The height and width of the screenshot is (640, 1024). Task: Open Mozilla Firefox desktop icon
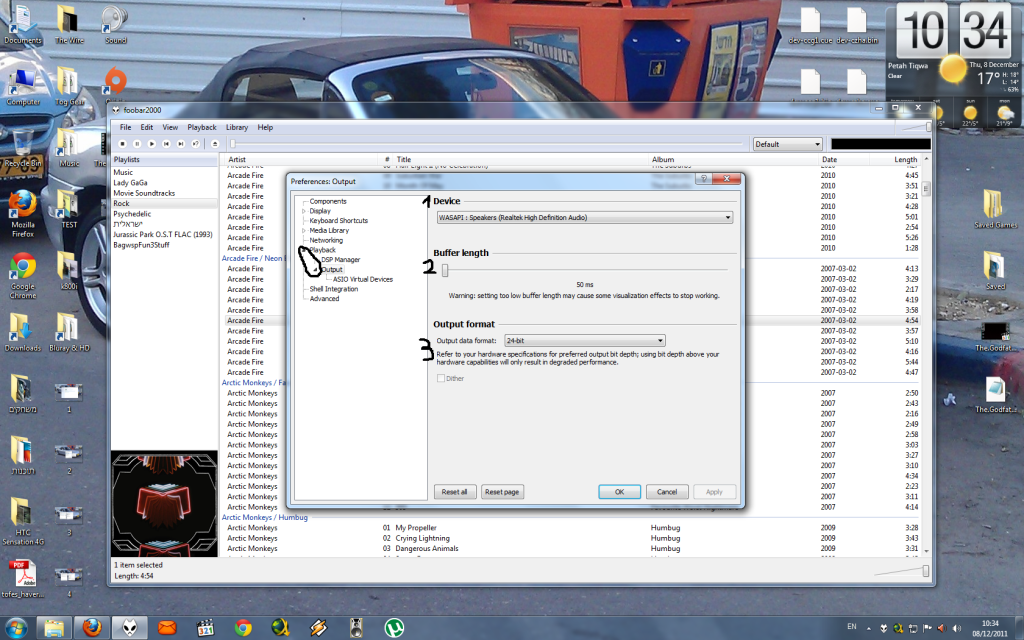tap(23, 214)
